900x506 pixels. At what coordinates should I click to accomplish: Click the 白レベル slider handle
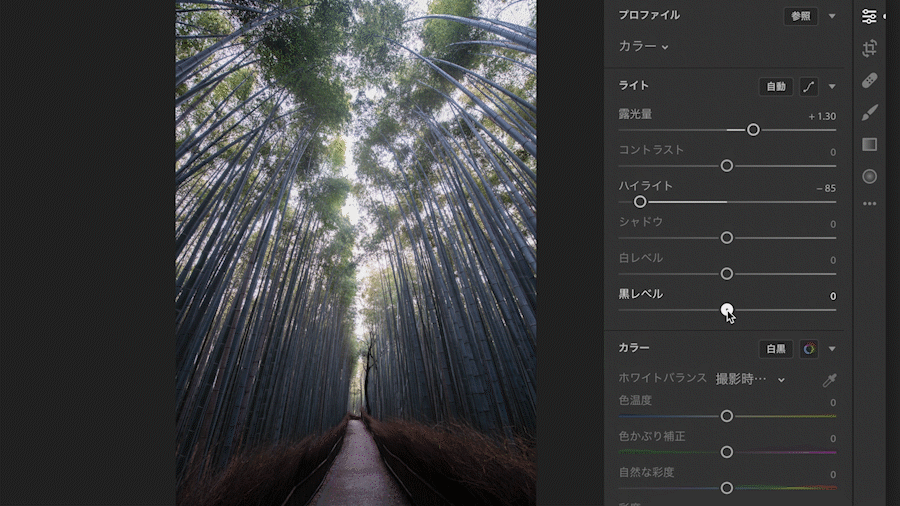(727, 274)
